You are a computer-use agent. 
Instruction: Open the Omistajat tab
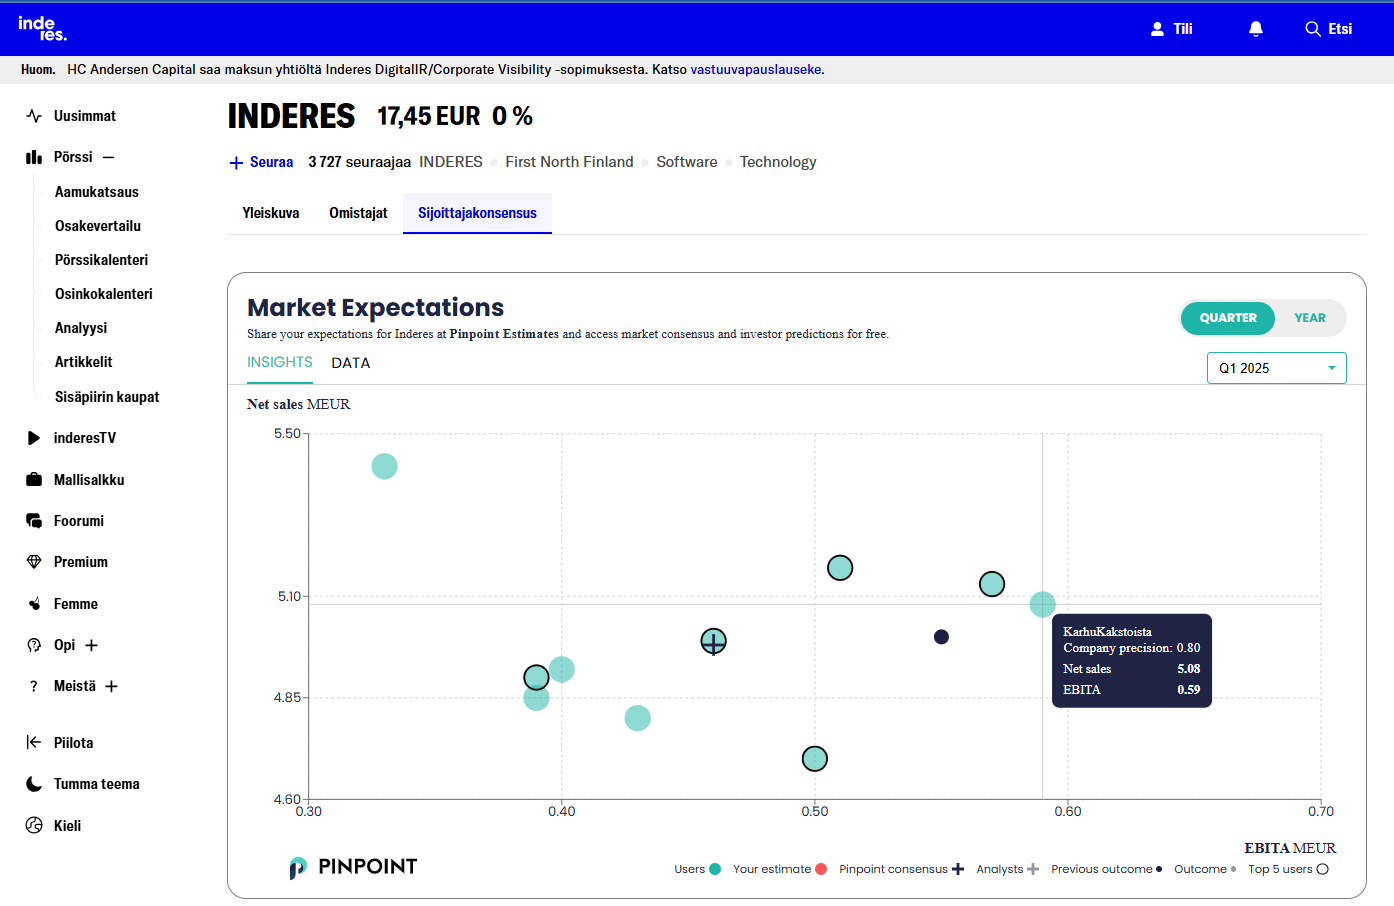click(358, 213)
